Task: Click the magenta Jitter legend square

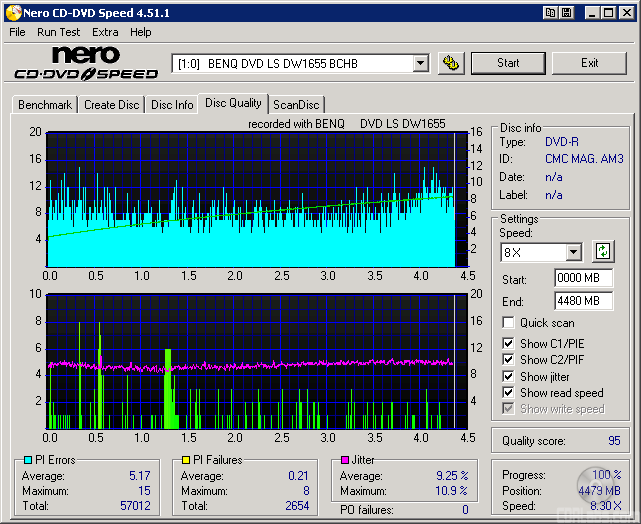Action: pos(345,461)
